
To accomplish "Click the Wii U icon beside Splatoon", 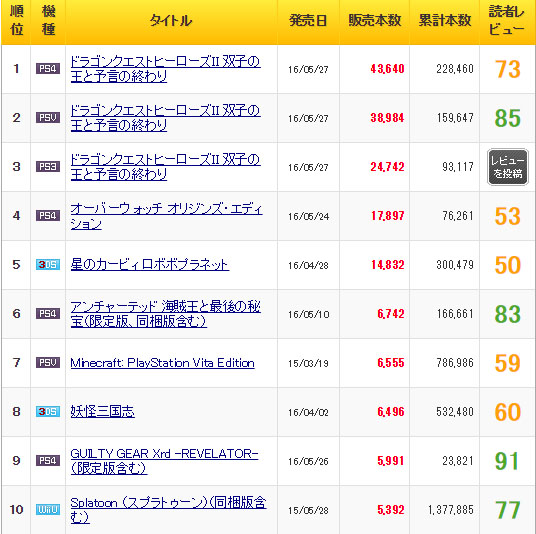I will coord(48,509).
